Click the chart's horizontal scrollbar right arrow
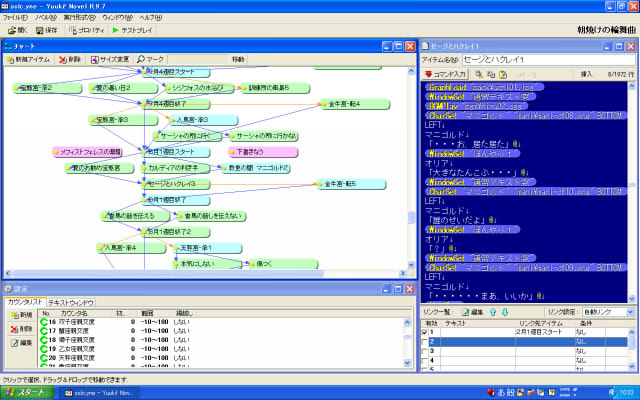Image resolution: width=640 pixels, height=400 pixels. [403, 273]
